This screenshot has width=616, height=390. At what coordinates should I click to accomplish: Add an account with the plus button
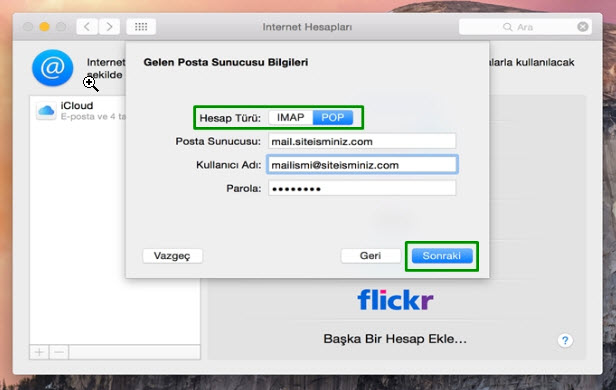click(x=39, y=352)
